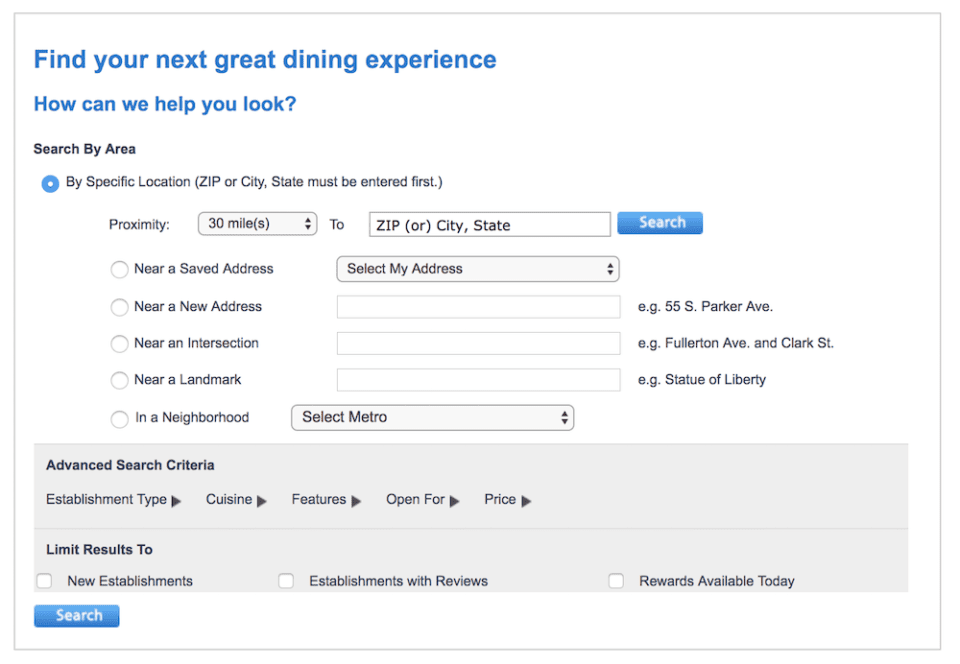The image size is (960, 664).
Task: Open the Proximity distance dropdown
Action: 257,224
